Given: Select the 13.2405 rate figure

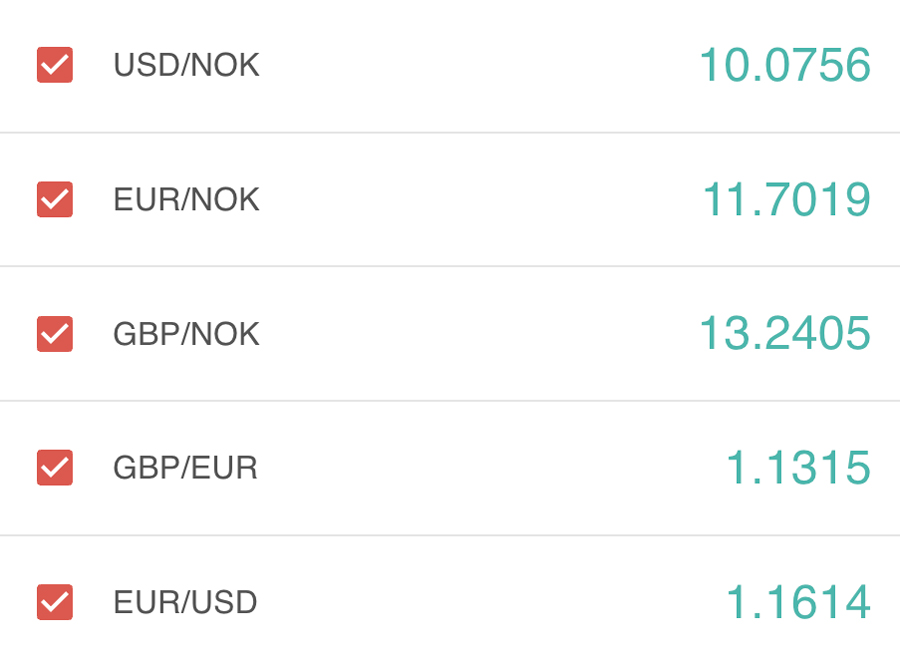Looking at the screenshot, I should pos(784,333).
